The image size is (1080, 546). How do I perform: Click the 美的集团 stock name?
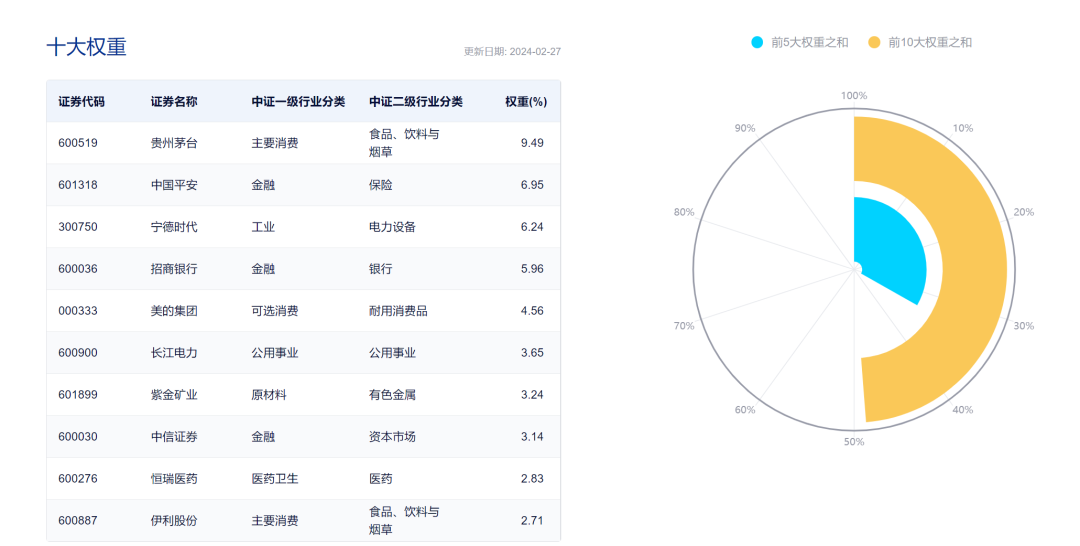tap(174, 311)
